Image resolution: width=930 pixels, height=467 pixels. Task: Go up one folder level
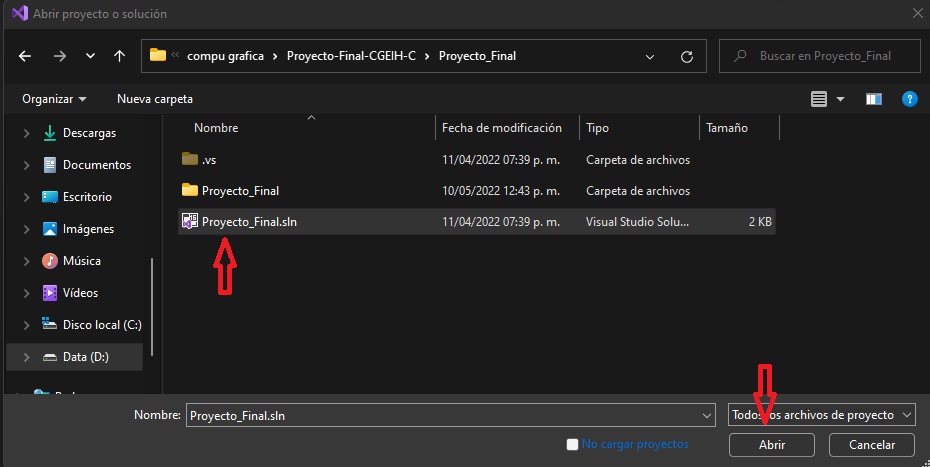(x=119, y=56)
